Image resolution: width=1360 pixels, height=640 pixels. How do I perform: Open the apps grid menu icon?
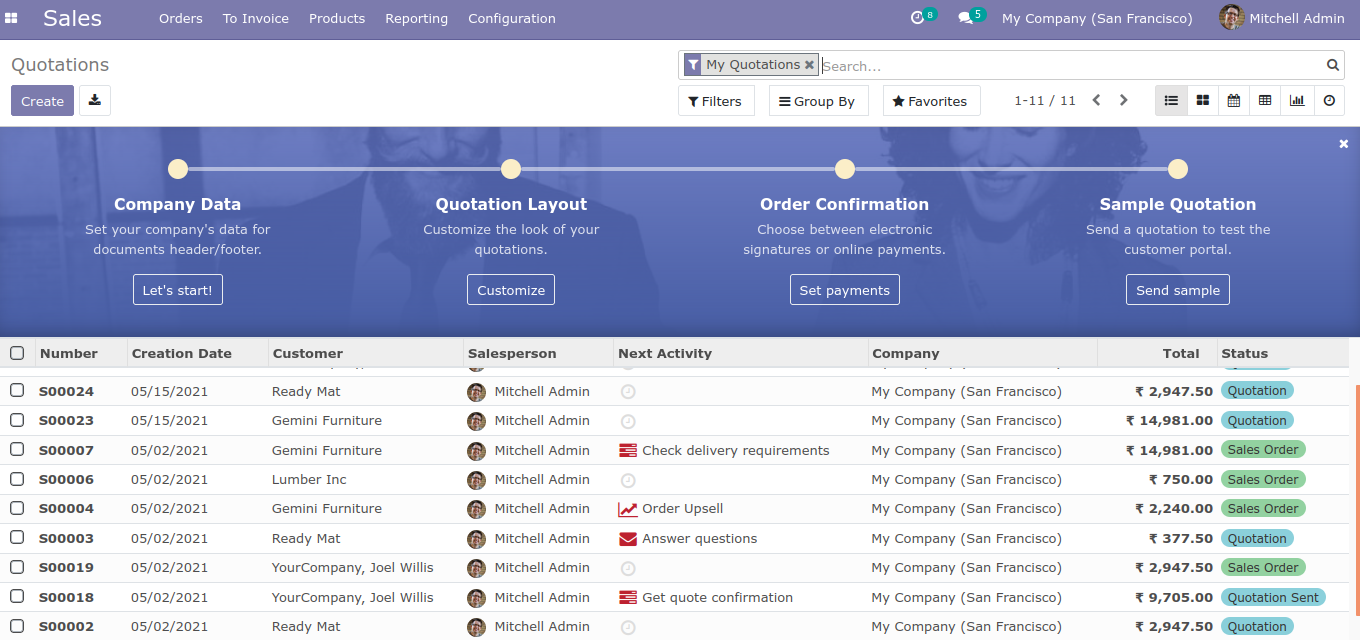12,18
